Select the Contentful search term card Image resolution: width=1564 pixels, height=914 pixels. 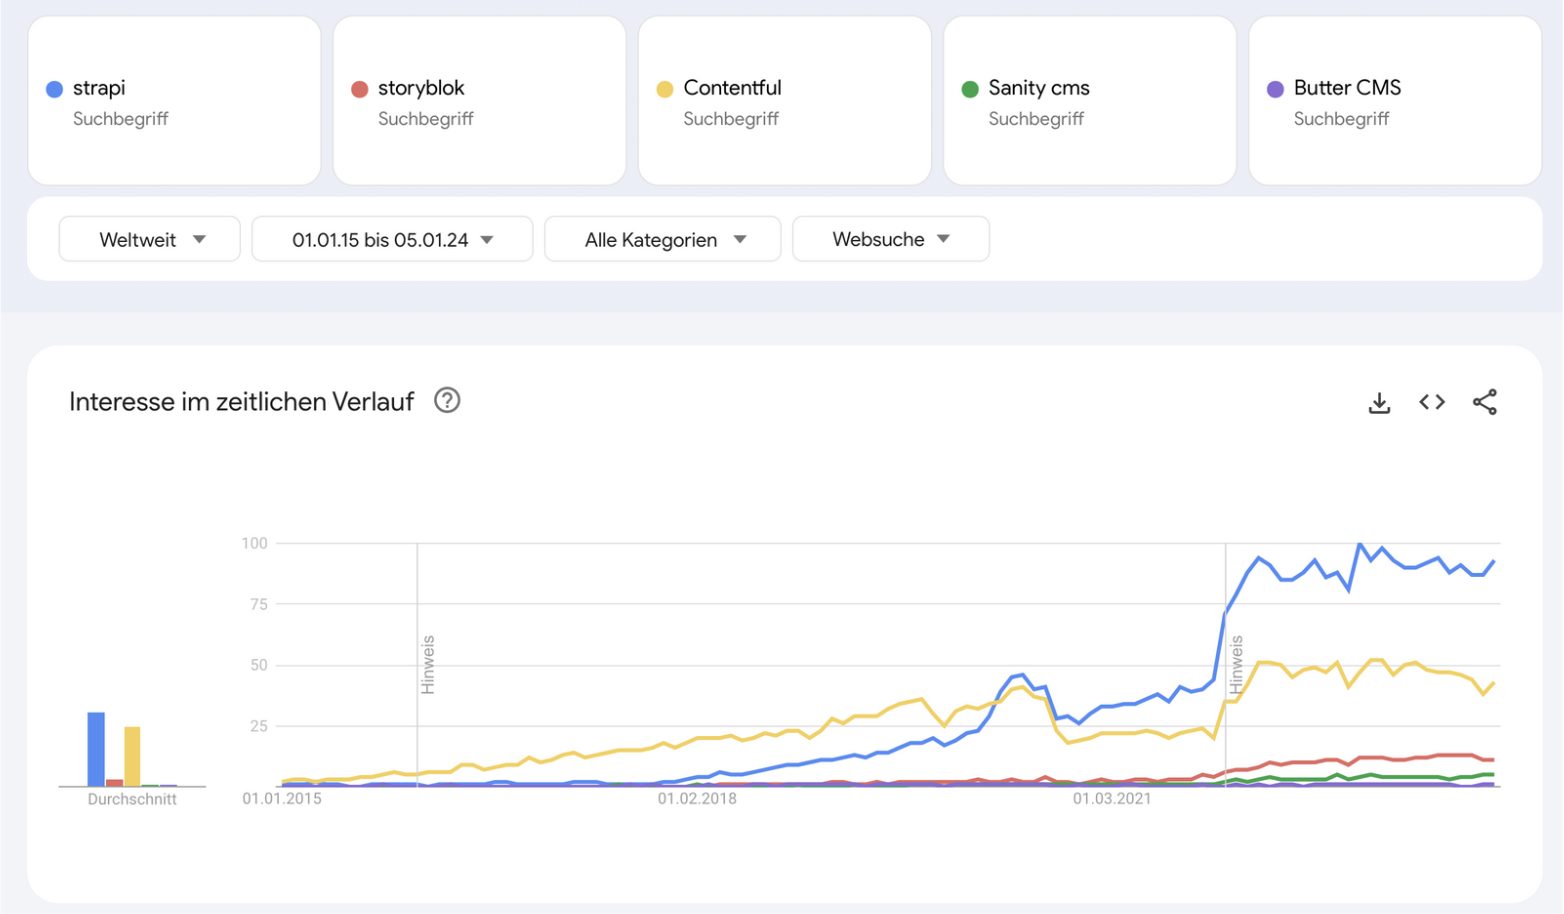point(785,100)
